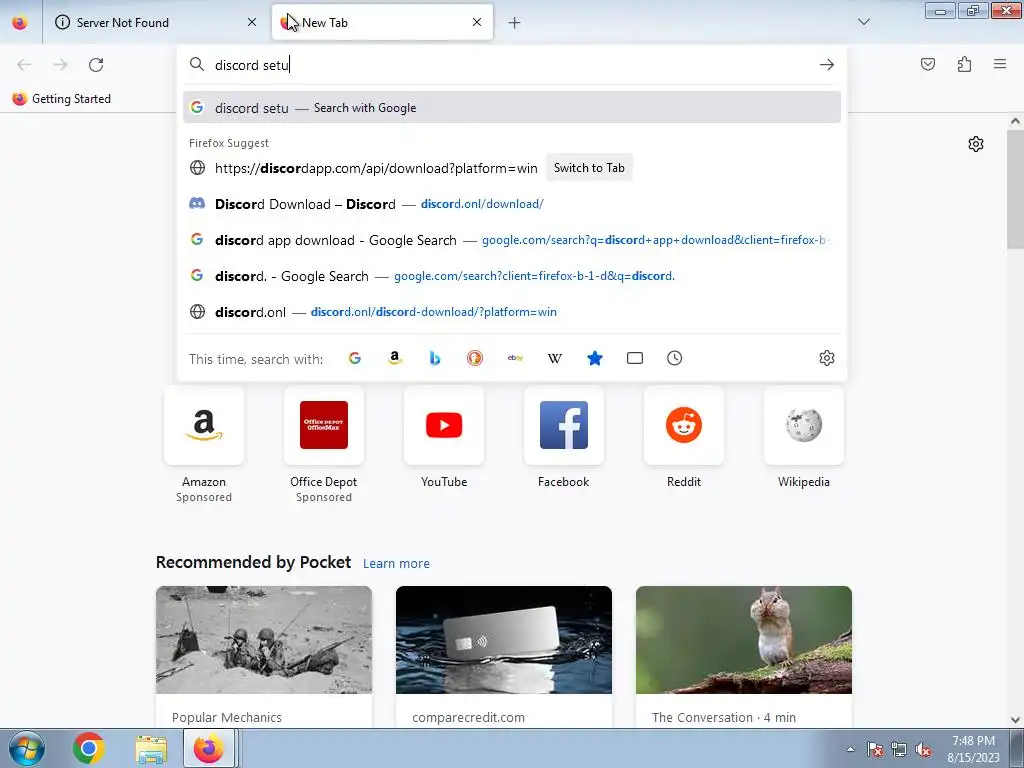
Task: Search this time with Amazon icon
Action: (394, 358)
